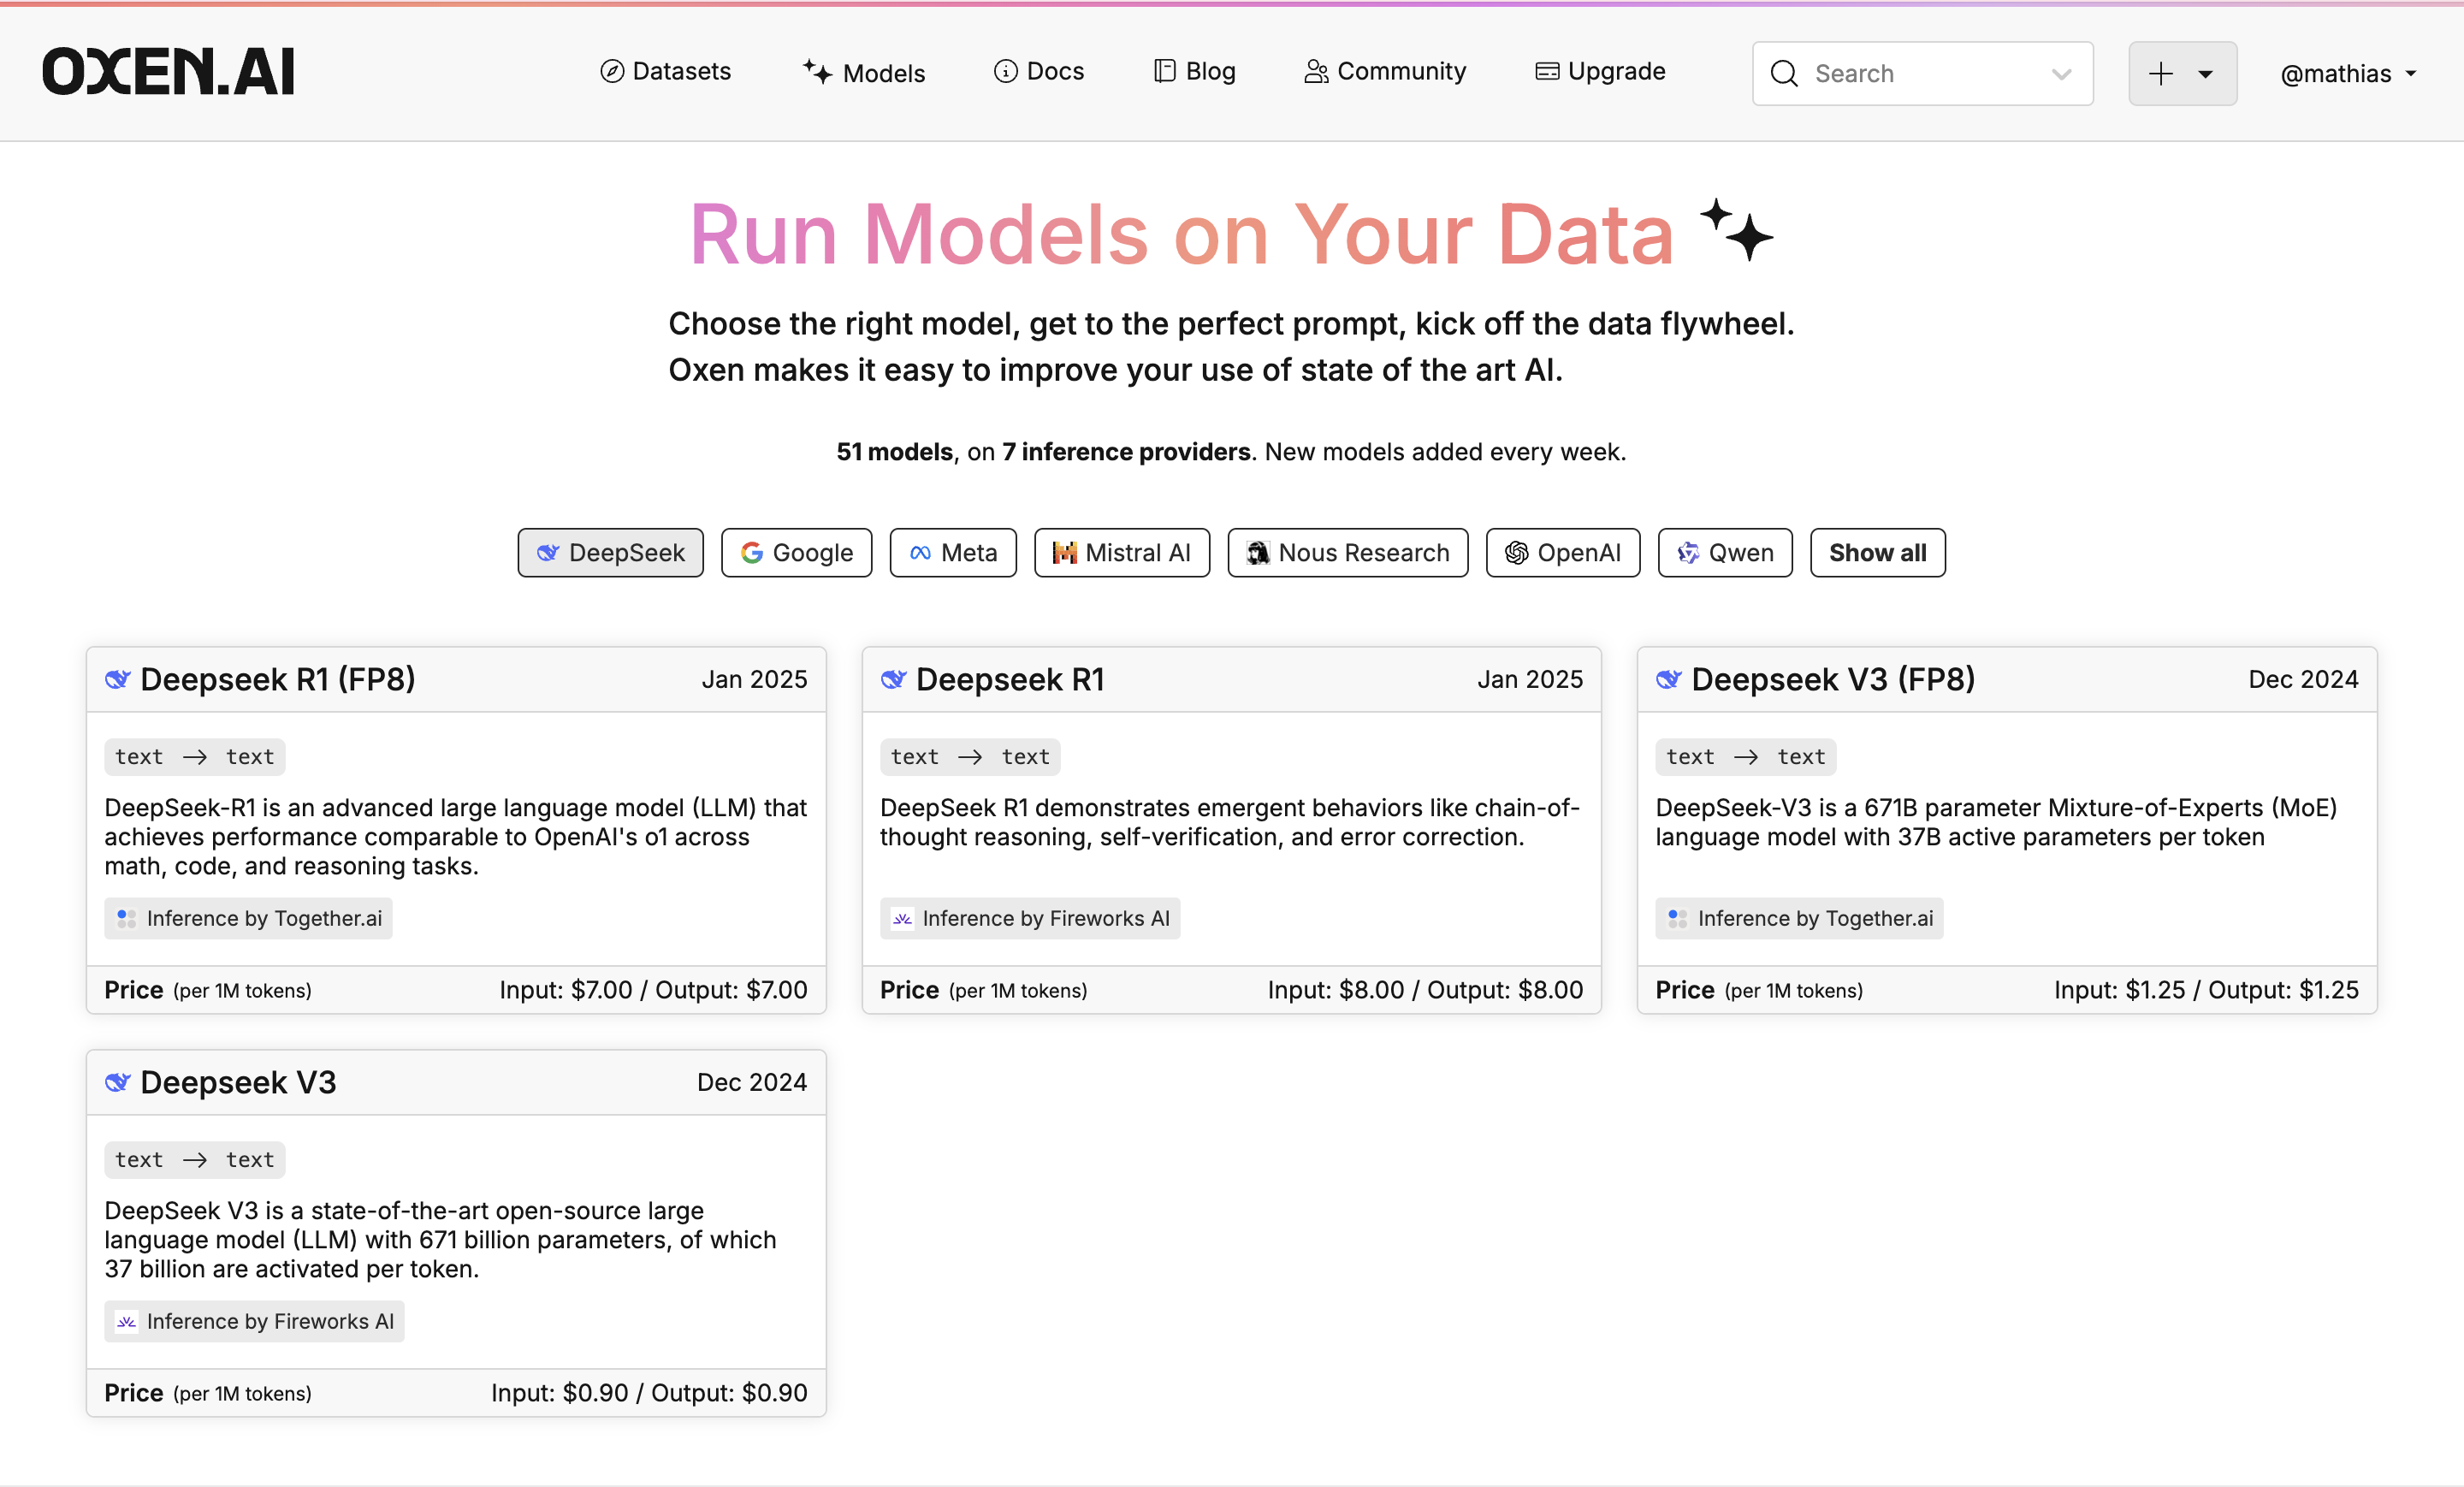Image resolution: width=2464 pixels, height=1487 pixels.
Task: Click the DeepSeek whale icon on Deepseek R1 card
Action: click(893, 679)
